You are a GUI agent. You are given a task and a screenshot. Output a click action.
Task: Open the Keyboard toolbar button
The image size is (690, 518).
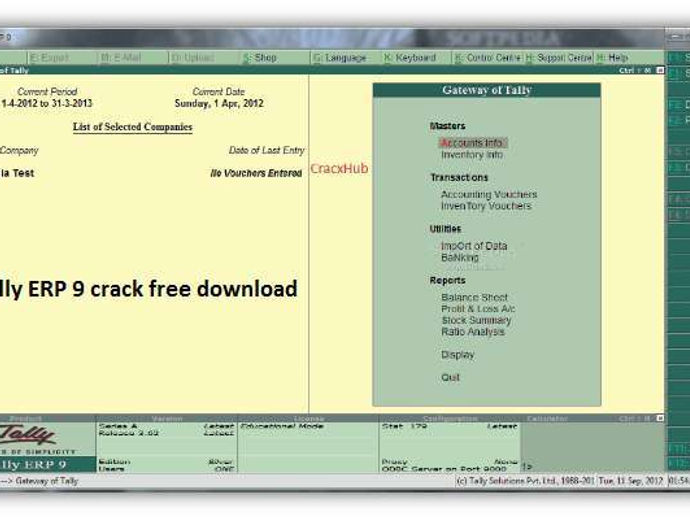coord(410,58)
